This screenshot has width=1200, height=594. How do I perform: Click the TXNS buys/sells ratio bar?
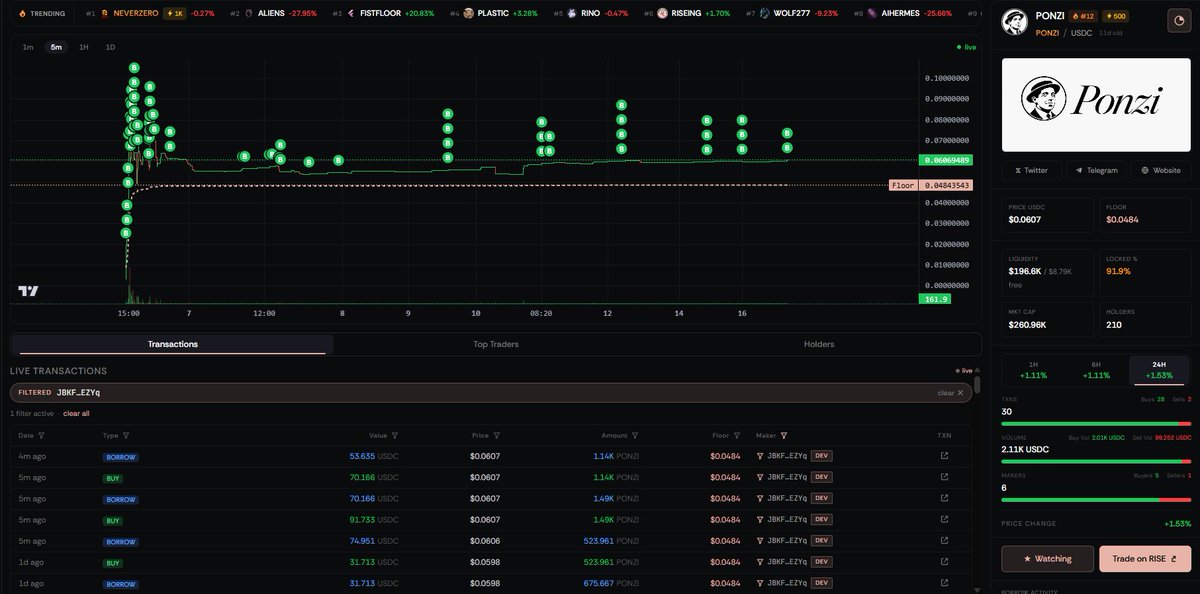tap(1096, 423)
